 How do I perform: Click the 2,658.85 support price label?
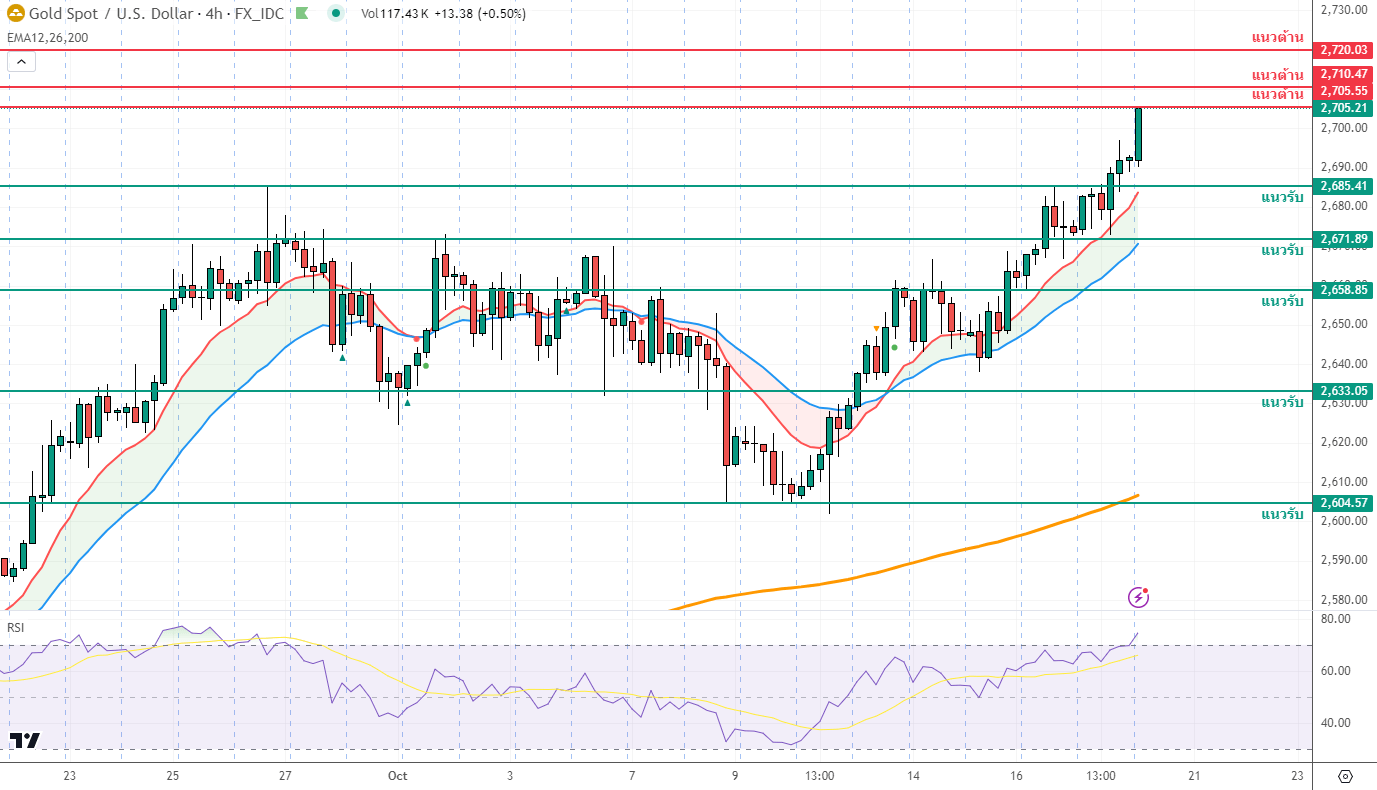tap(1343, 290)
